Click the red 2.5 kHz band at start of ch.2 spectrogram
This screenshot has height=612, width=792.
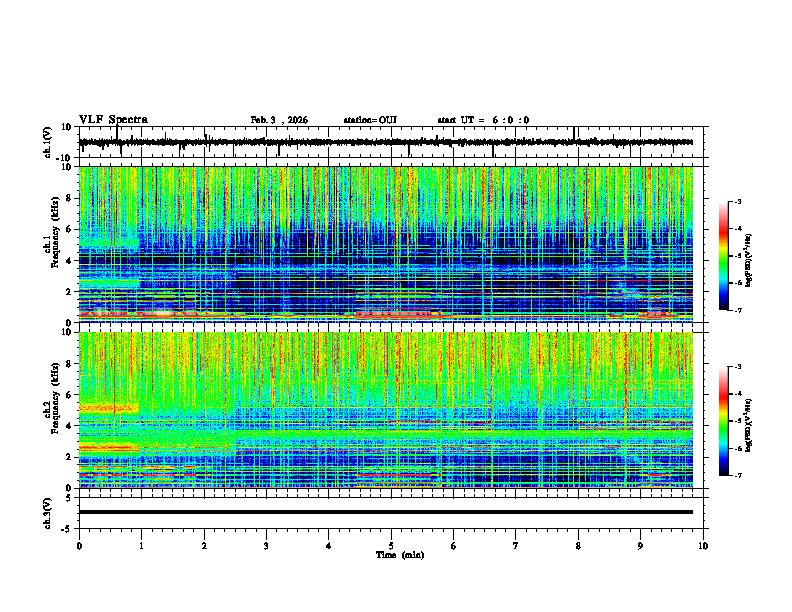pos(109,447)
